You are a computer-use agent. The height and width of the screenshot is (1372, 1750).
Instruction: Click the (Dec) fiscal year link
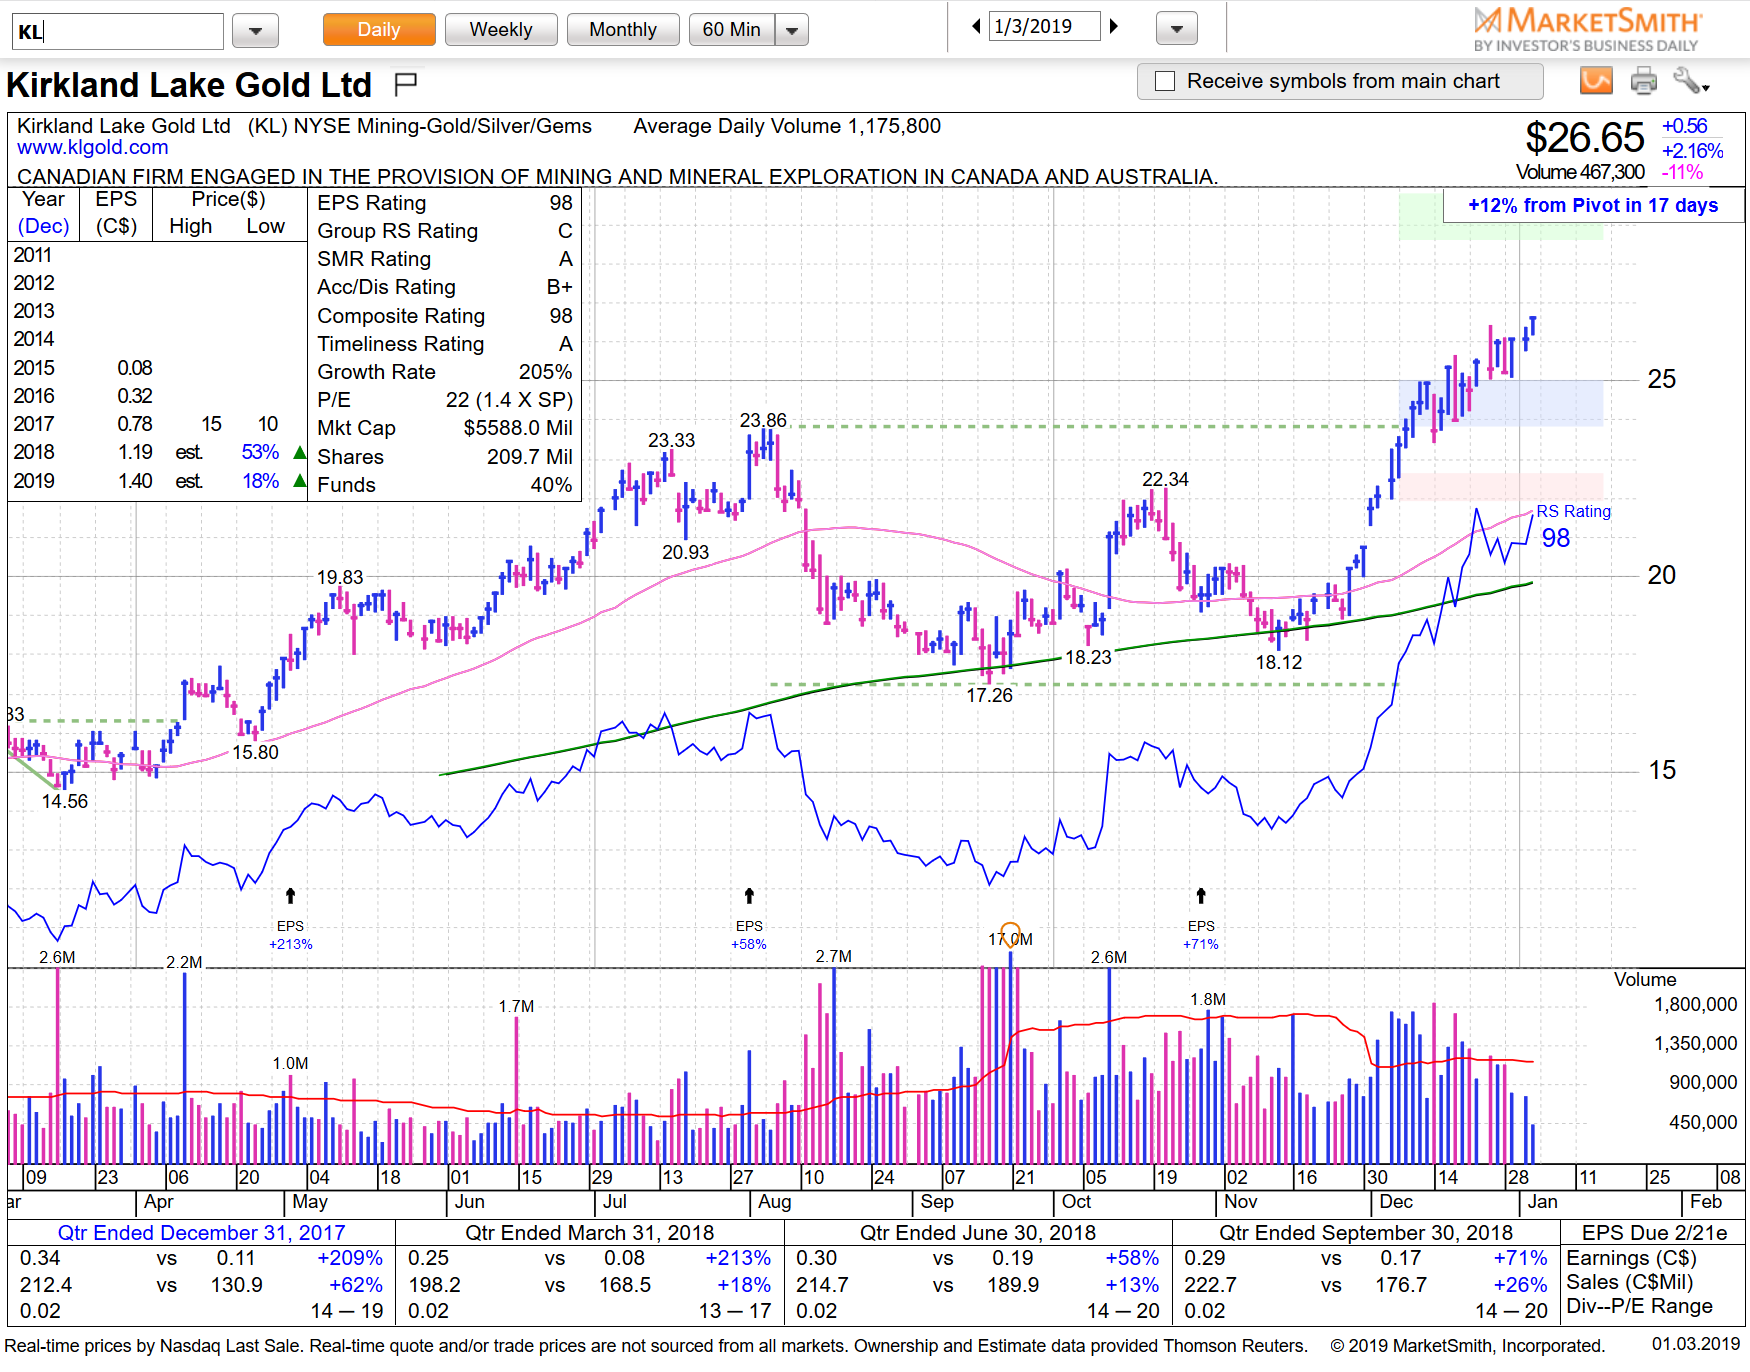coord(44,226)
